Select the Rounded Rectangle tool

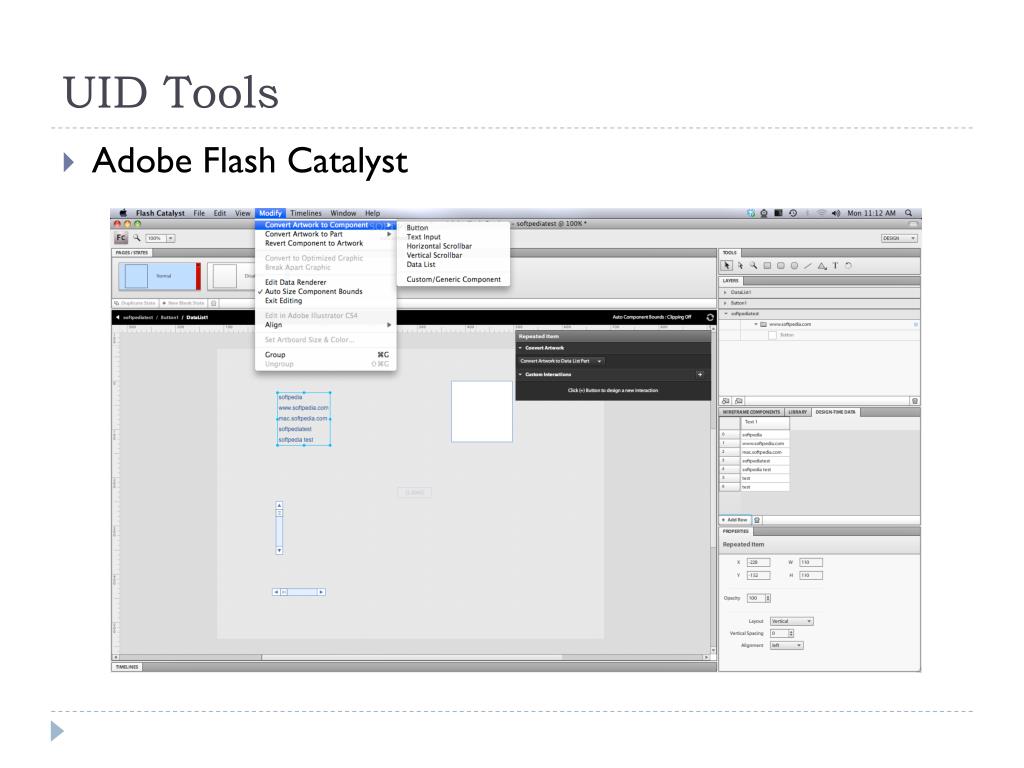tap(780, 266)
